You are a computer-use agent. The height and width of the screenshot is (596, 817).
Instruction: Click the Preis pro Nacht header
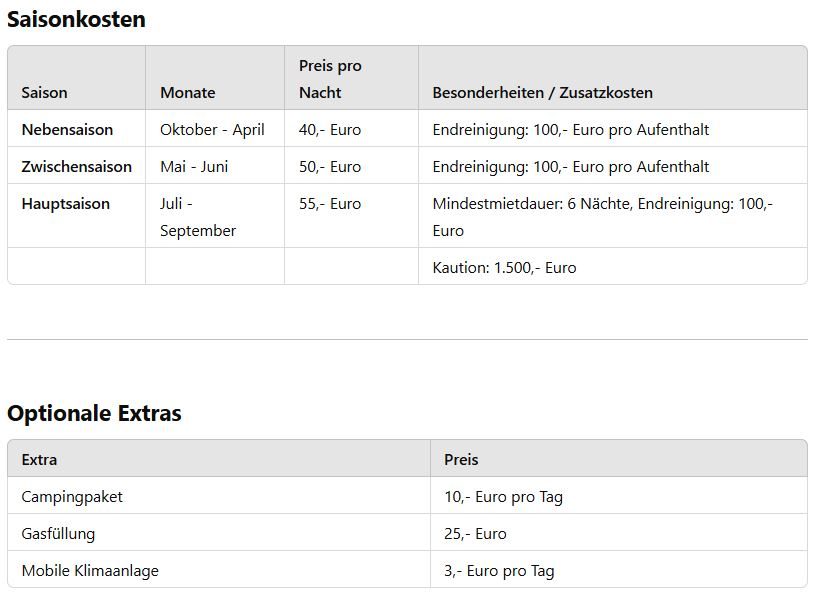(x=330, y=79)
